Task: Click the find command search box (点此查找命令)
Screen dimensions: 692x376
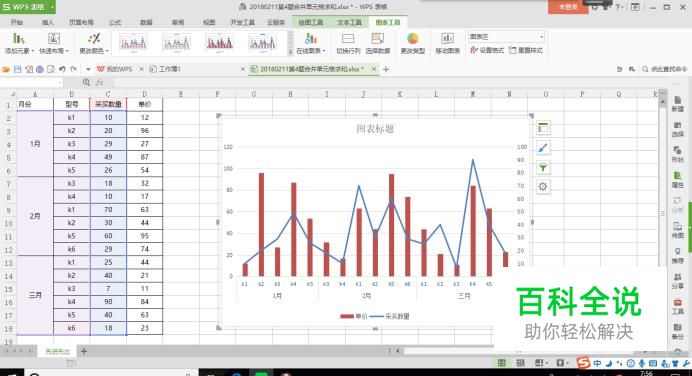Action: (665, 69)
